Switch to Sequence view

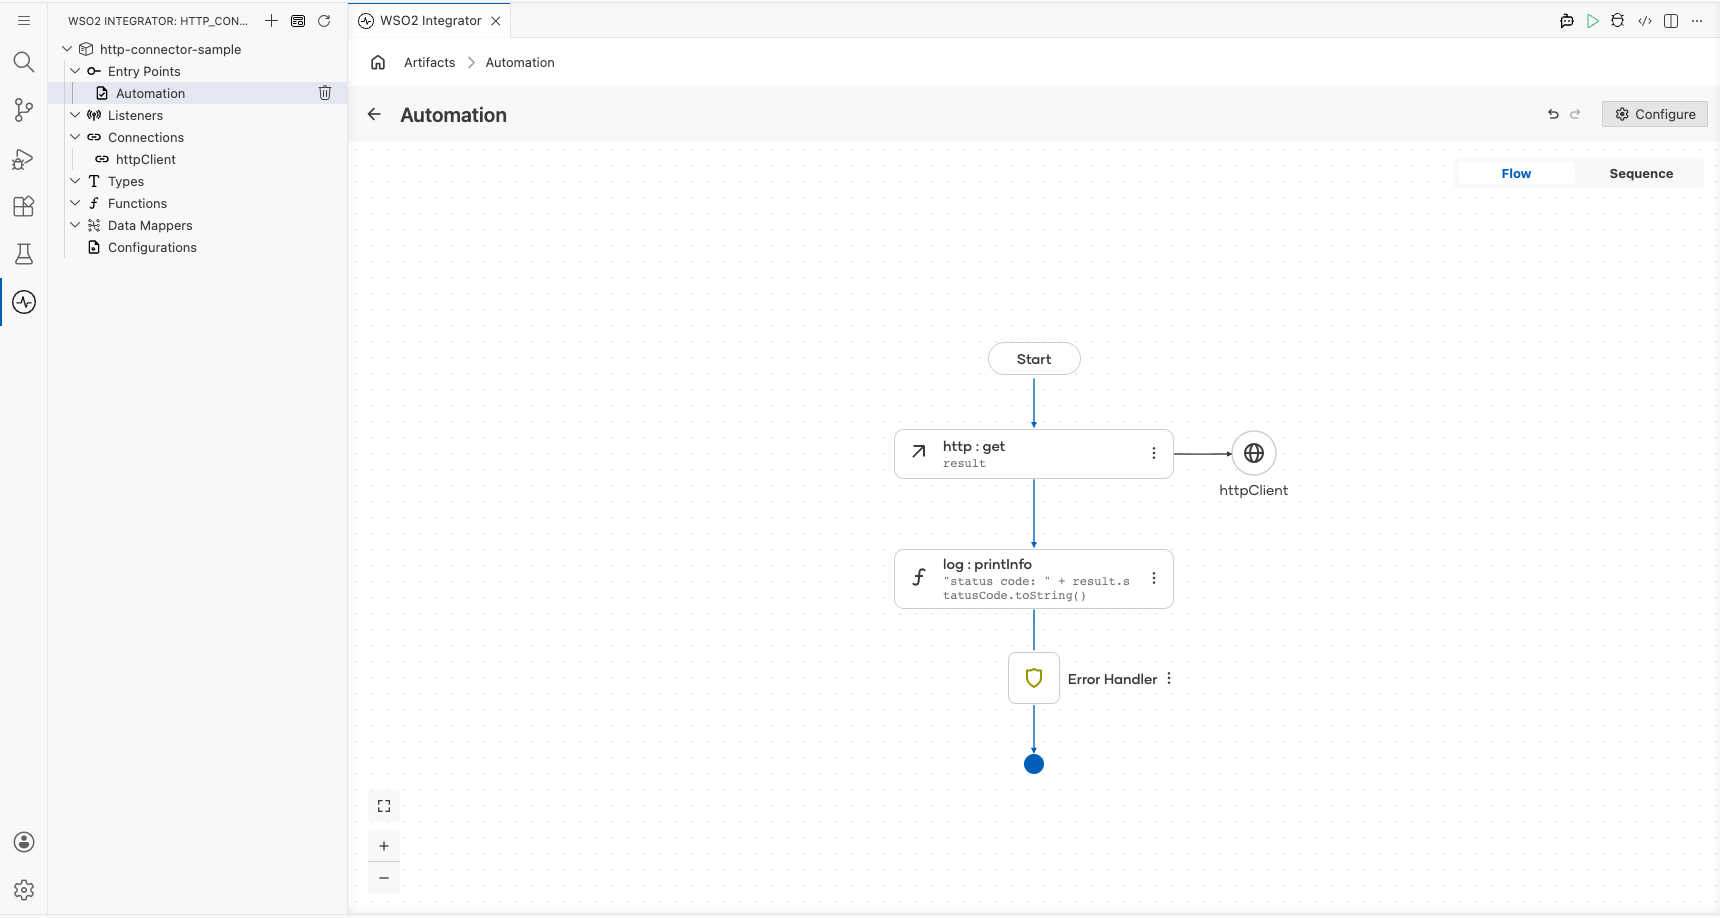click(x=1641, y=173)
